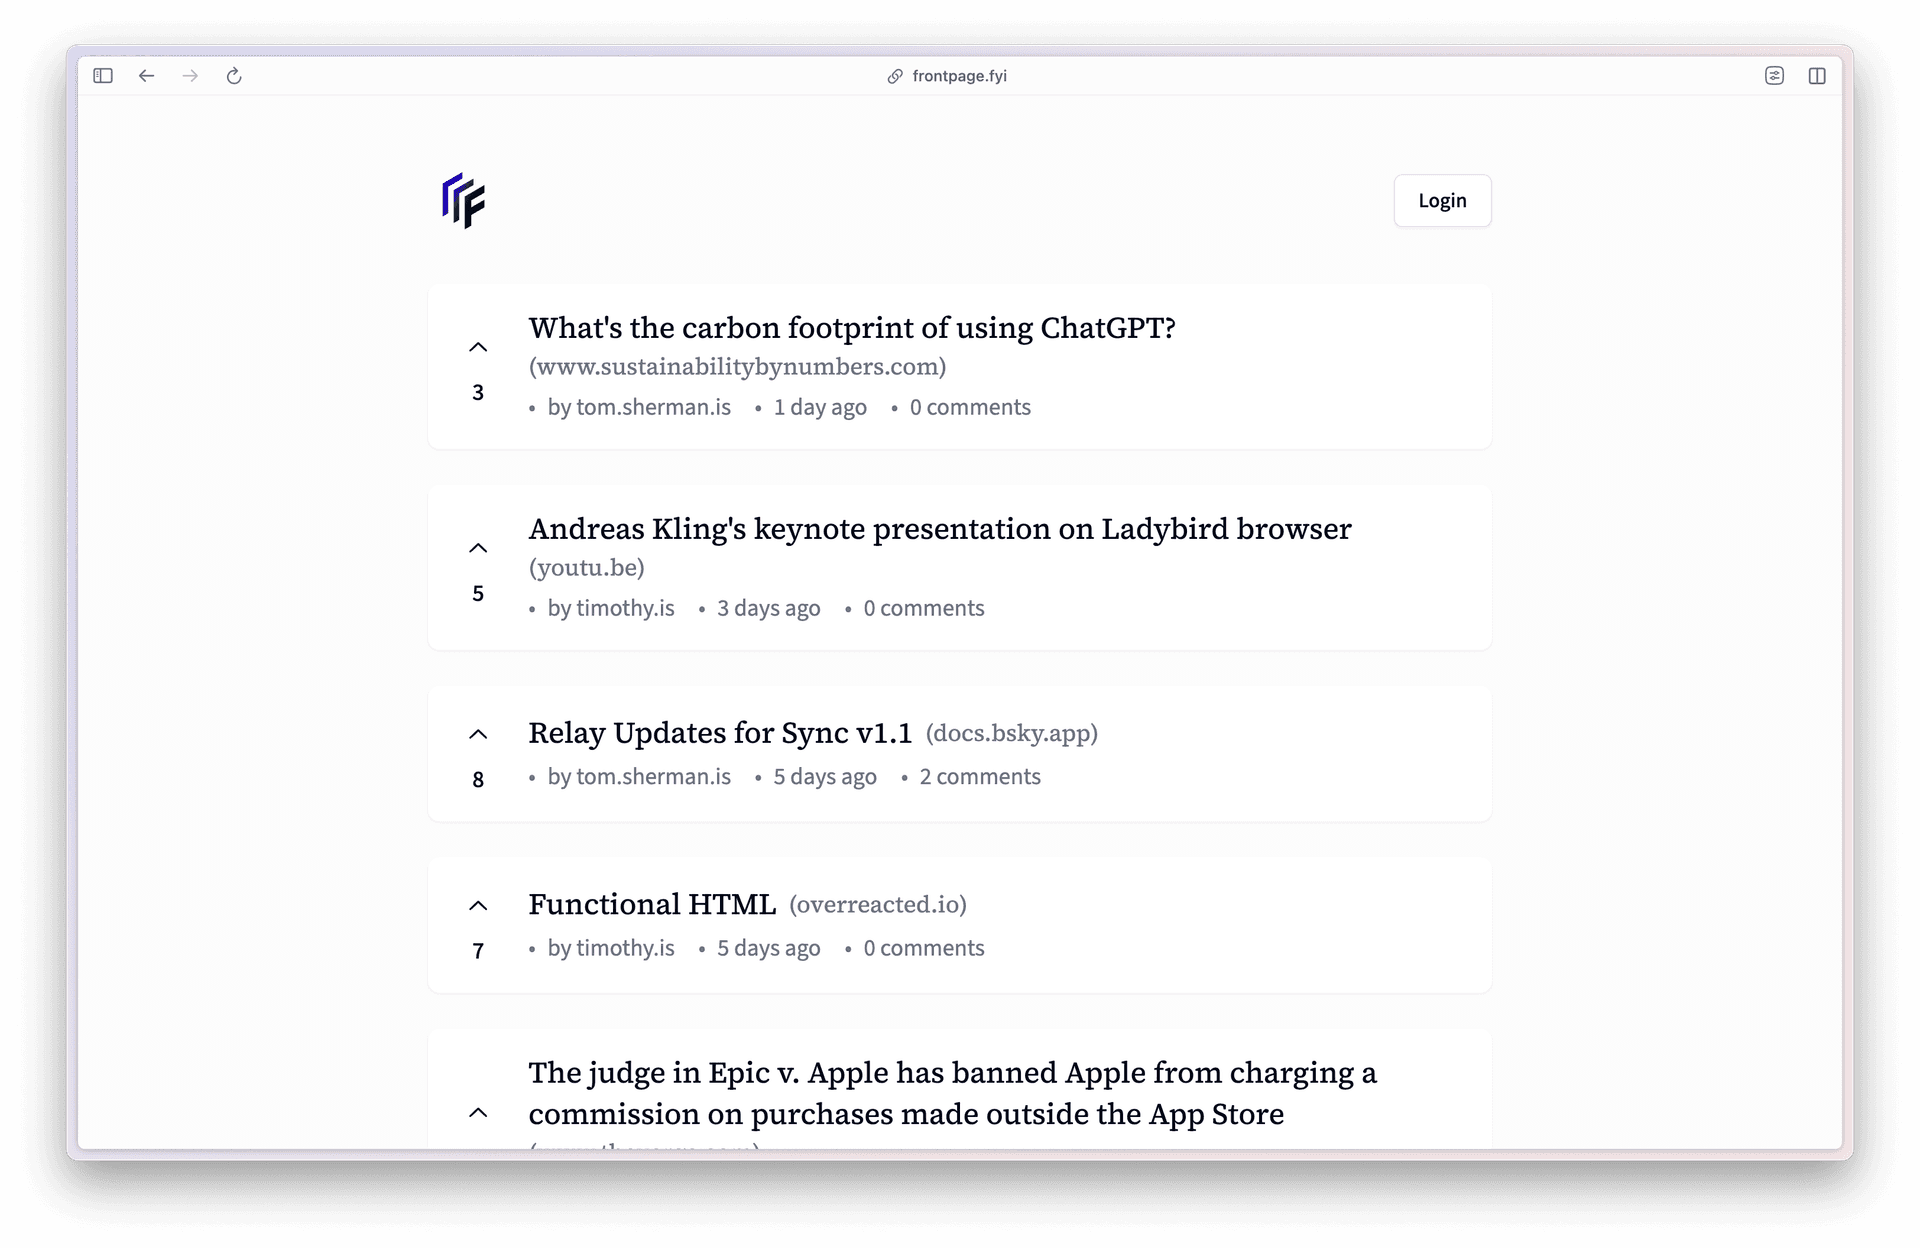Click the frontpage.fyi address bar
The height and width of the screenshot is (1248, 1920).
(958, 76)
